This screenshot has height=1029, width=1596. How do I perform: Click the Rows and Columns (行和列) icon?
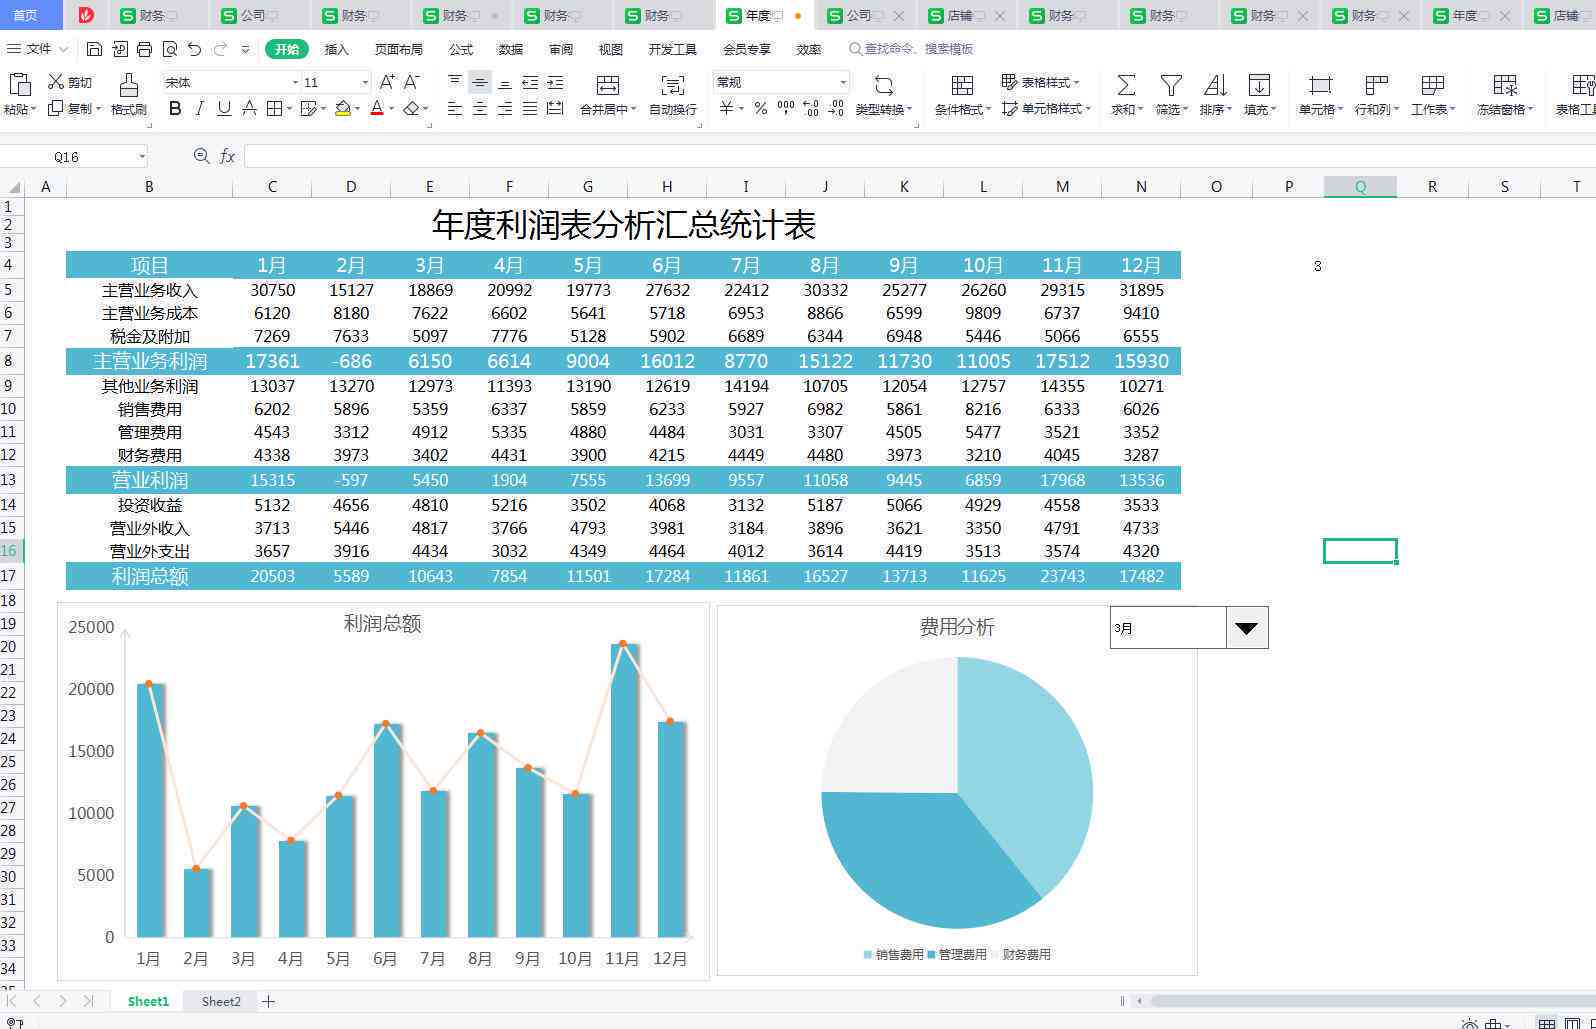pyautogui.click(x=1376, y=86)
